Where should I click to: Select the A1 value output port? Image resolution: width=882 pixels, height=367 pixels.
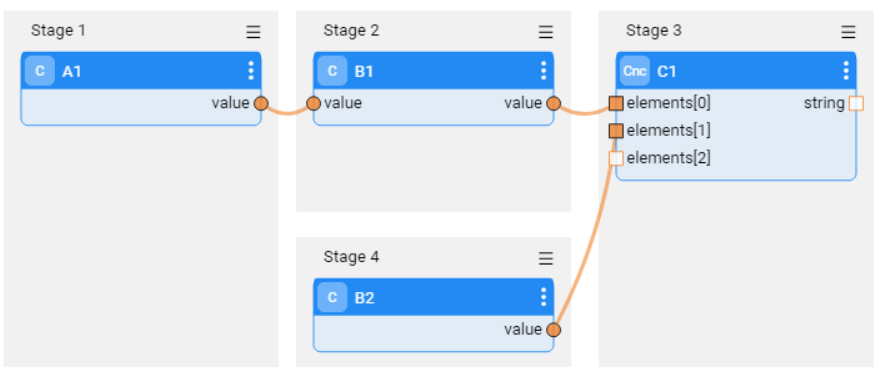pyautogui.click(x=261, y=104)
